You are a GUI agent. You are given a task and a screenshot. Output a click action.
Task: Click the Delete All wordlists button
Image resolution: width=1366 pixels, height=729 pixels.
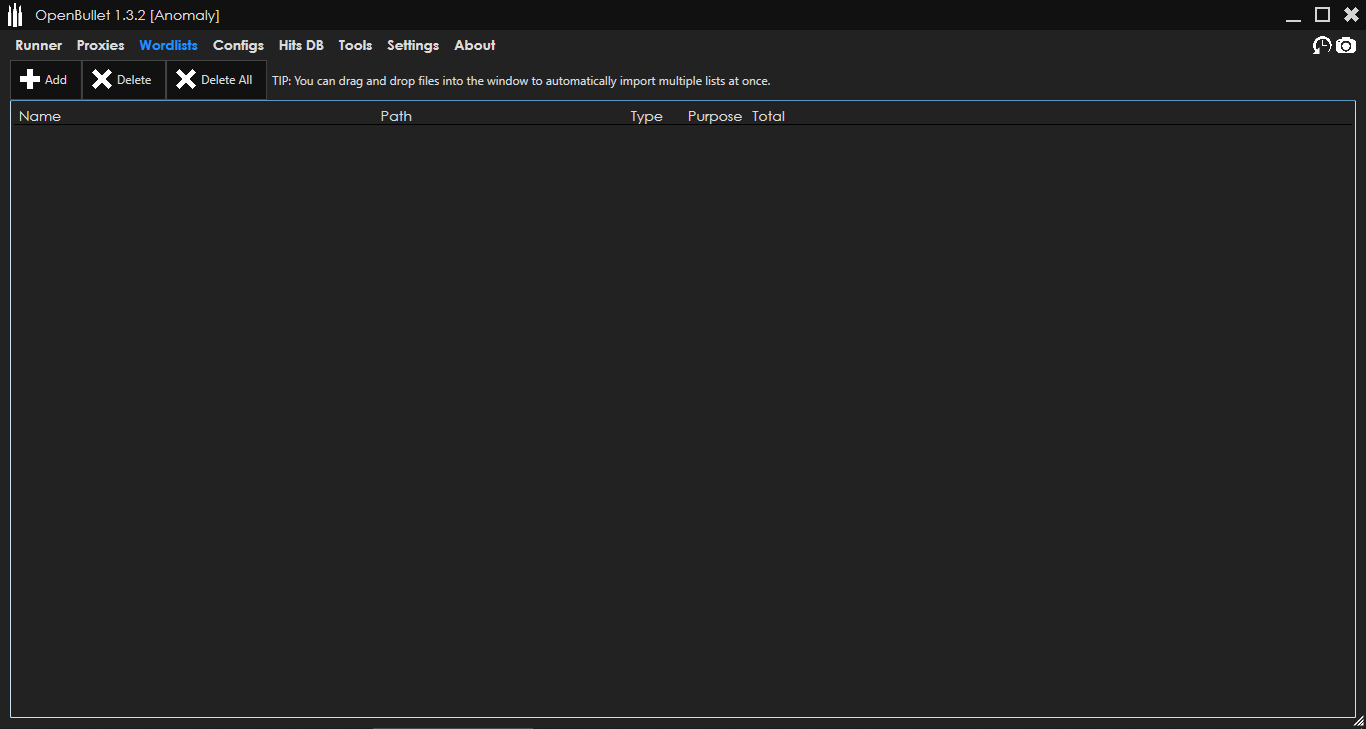pyautogui.click(x=216, y=80)
